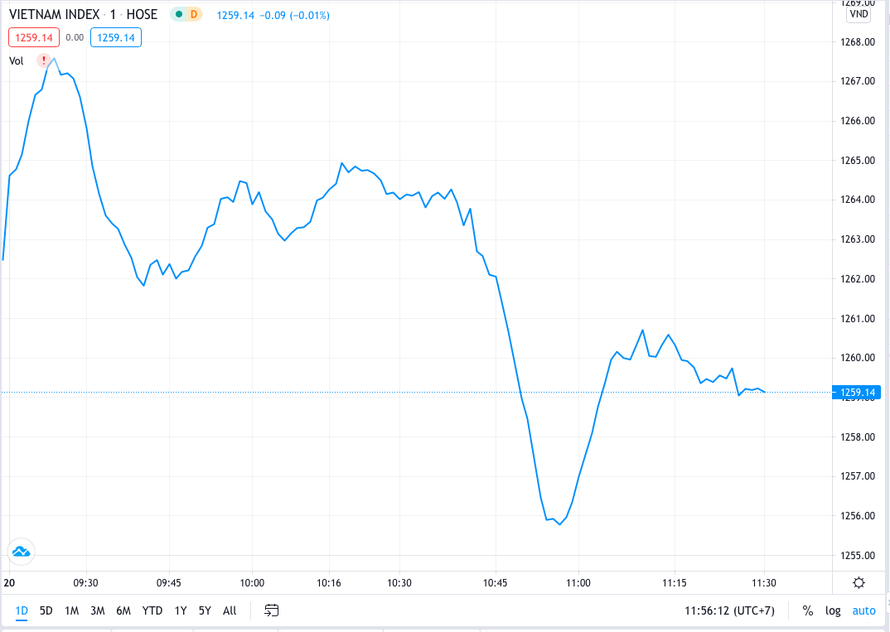Screen dimensions: 890x632
Task: Open VND currency selector
Action: coord(858,14)
